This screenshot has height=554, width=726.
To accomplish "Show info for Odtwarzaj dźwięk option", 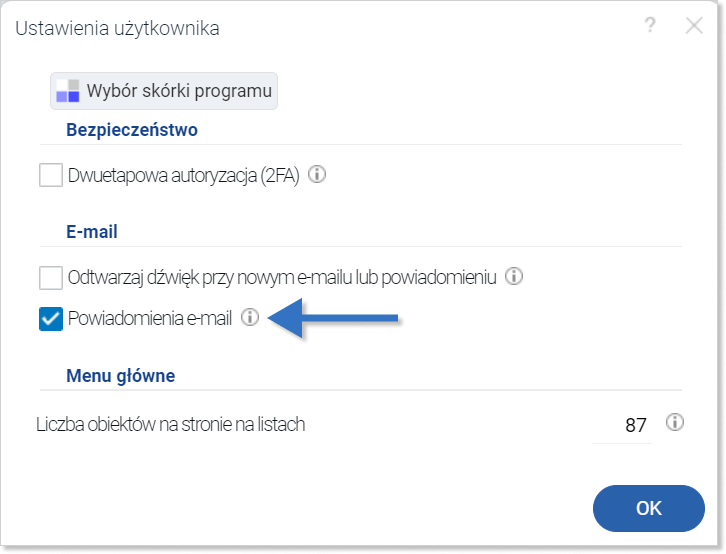I will [514, 276].
